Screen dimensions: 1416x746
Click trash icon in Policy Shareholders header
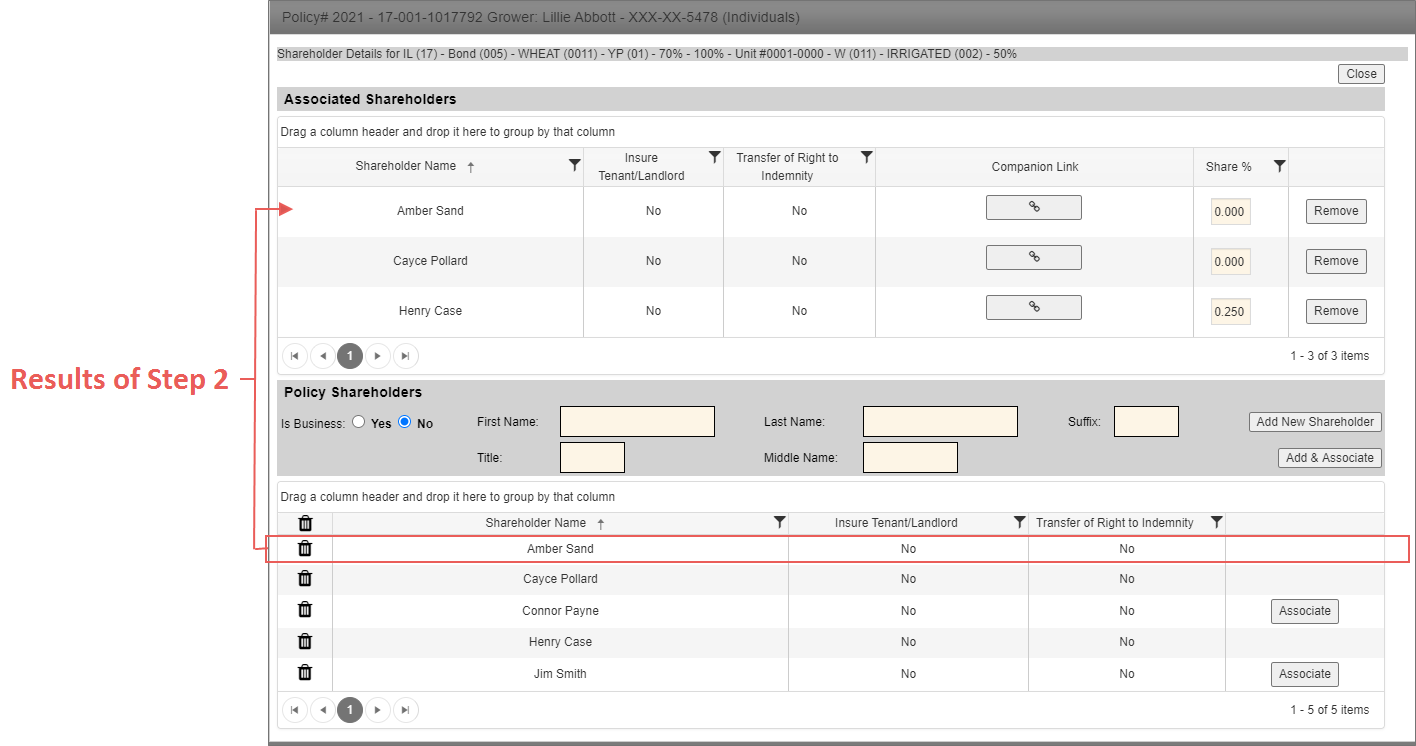[306, 523]
